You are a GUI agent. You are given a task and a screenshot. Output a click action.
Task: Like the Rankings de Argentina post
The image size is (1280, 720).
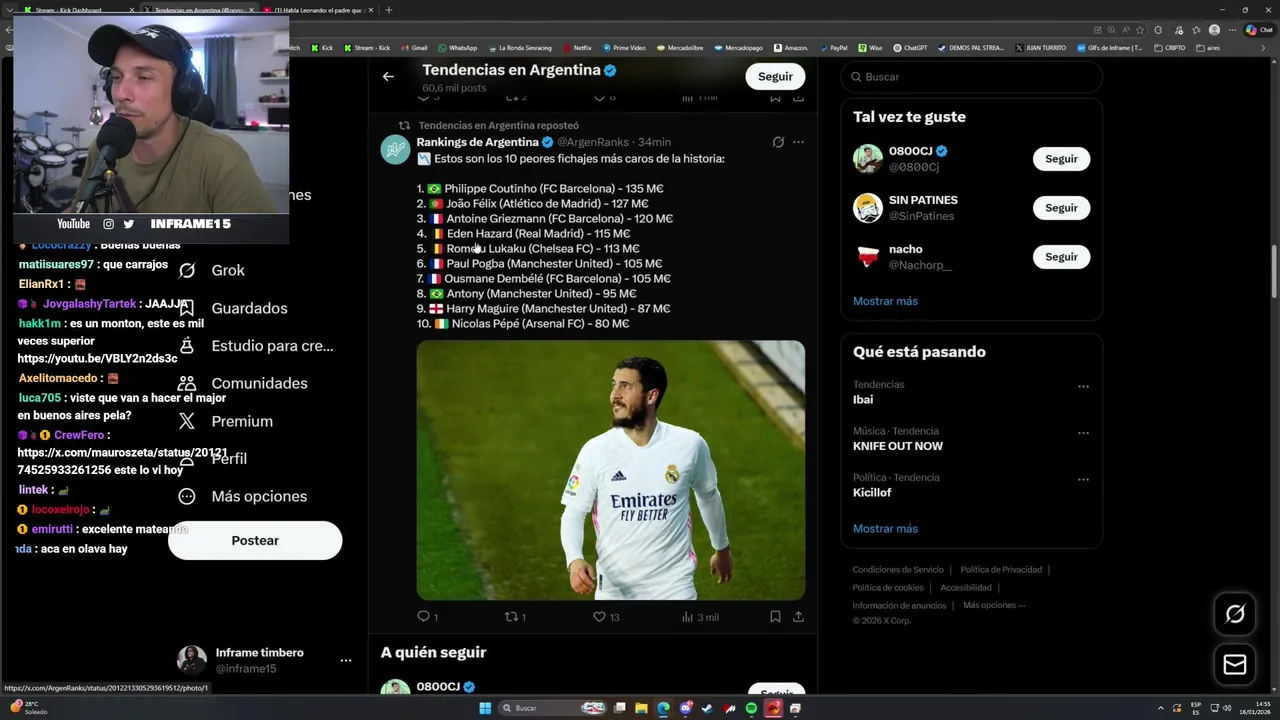point(606,617)
